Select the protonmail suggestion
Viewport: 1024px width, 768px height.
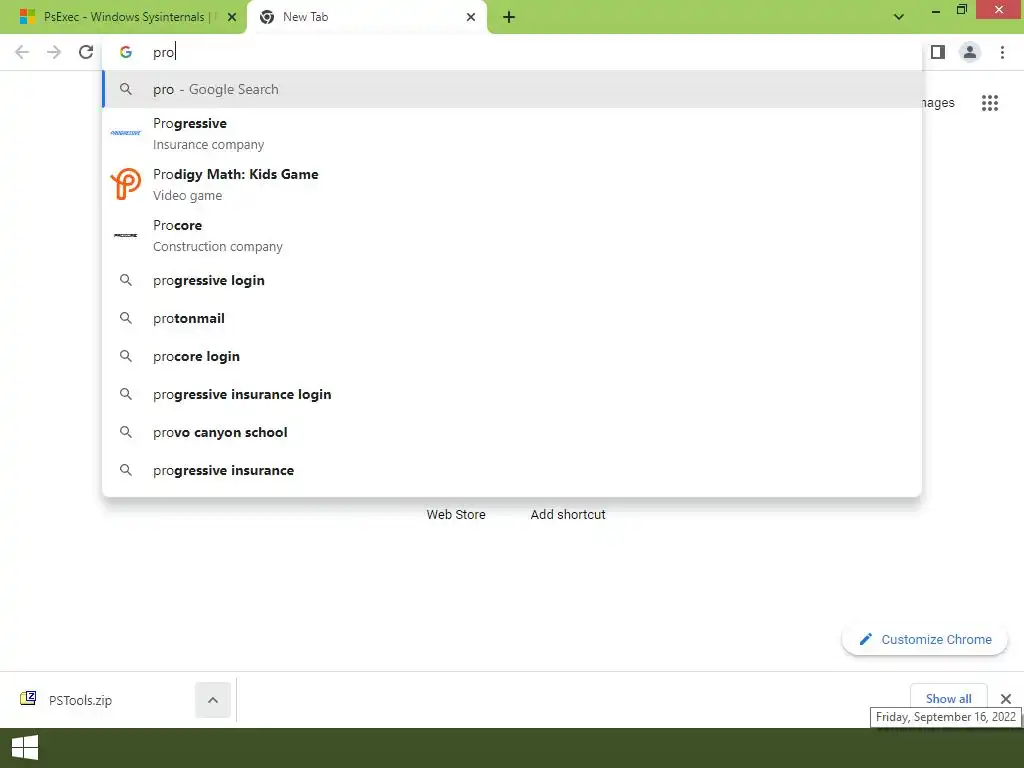pos(512,318)
